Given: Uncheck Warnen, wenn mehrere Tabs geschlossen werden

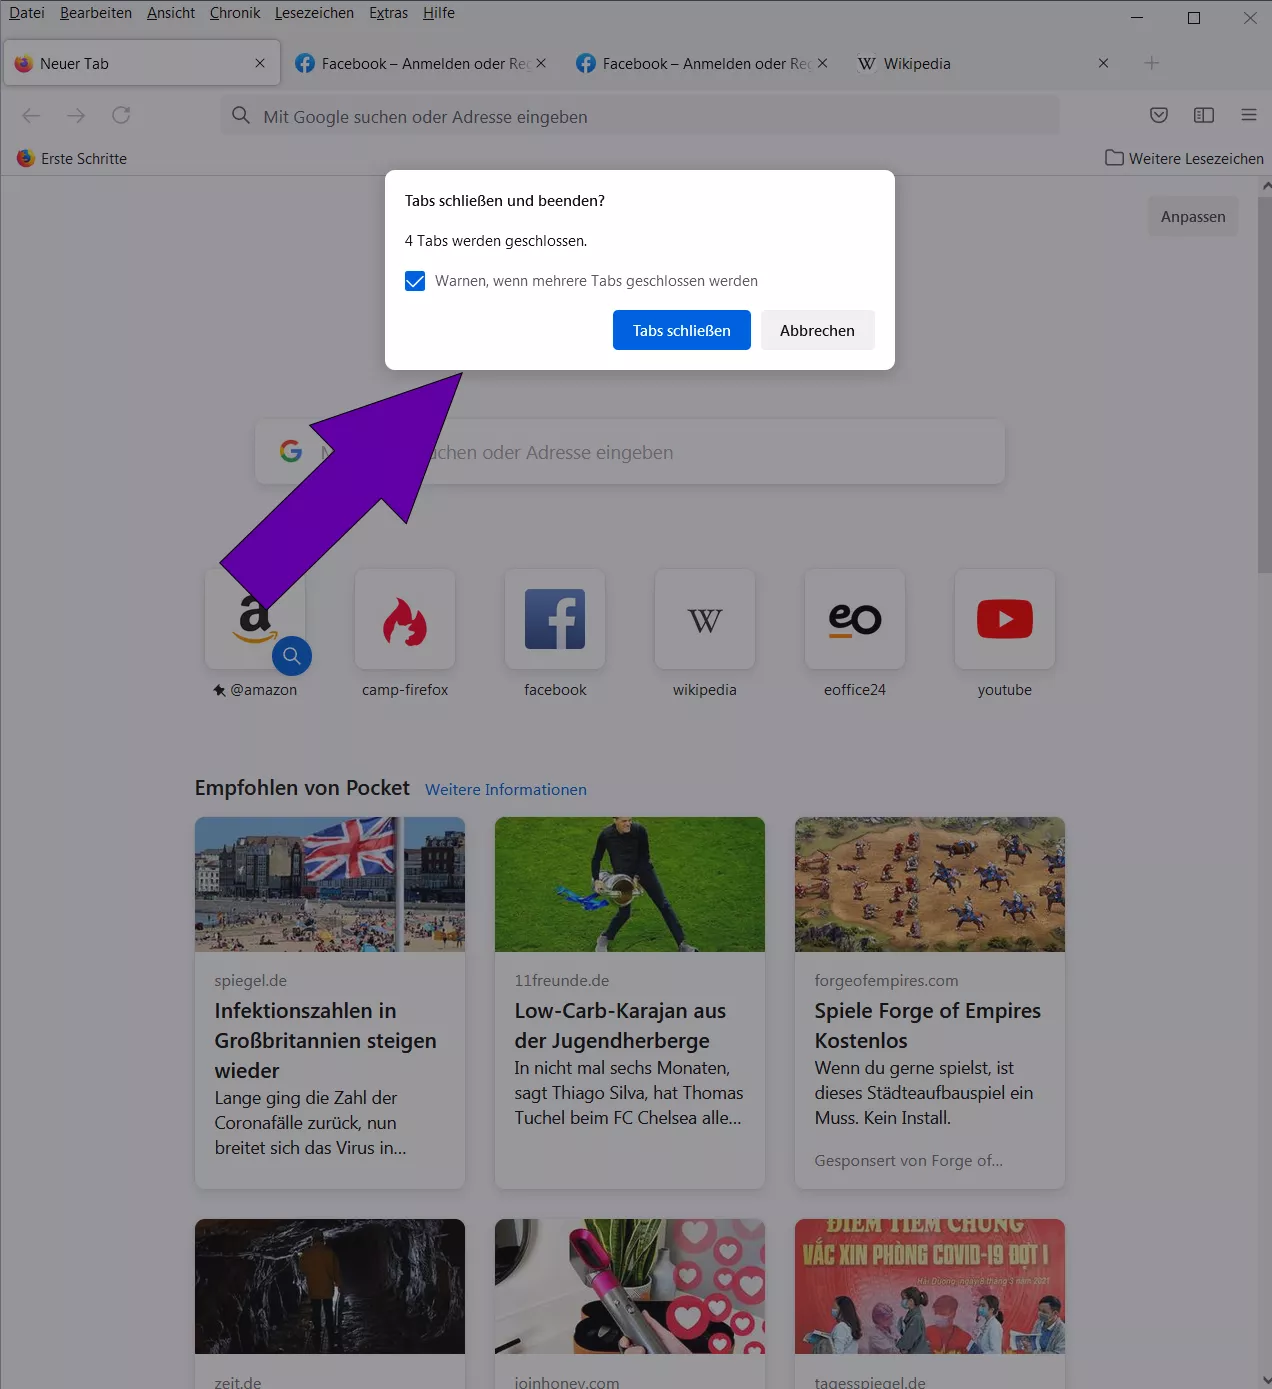Looking at the screenshot, I should click(x=415, y=281).
